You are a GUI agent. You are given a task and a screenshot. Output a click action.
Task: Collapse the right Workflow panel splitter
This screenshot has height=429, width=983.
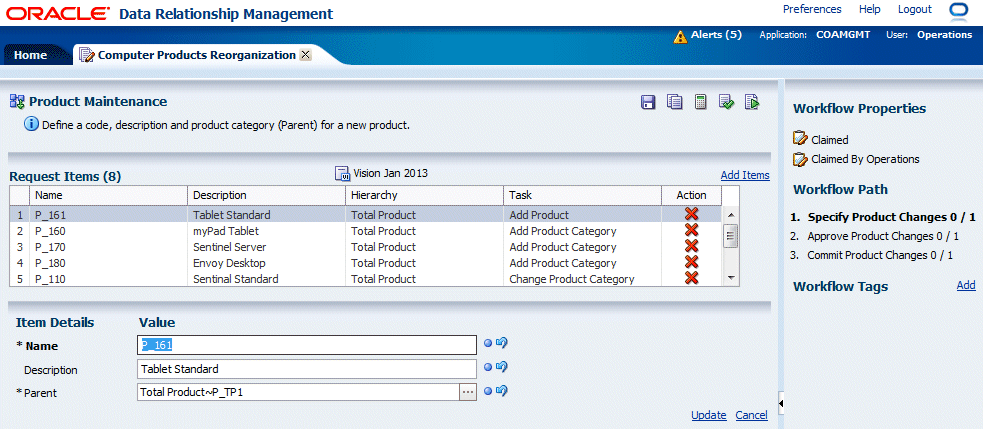(x=780, y=402)
